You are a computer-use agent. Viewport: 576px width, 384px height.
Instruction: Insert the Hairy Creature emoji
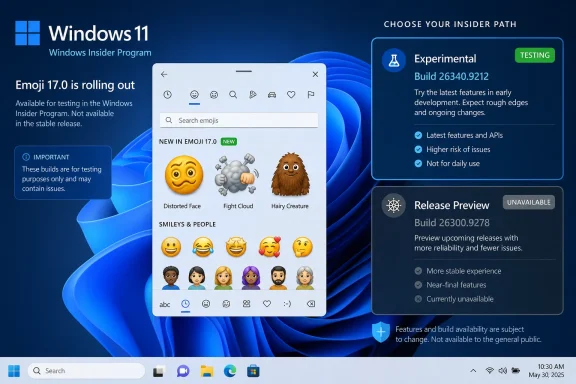290,175
